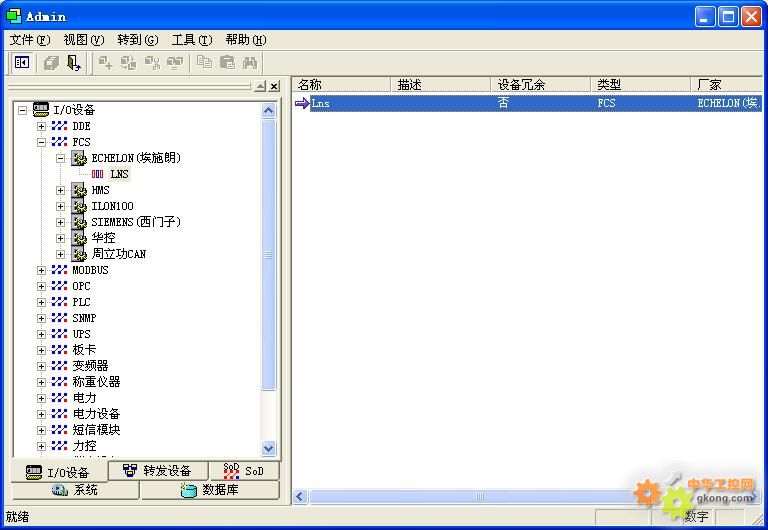Close the left tree panel
The width and height of the screenshot is (768, 530).
pos(274,87)
